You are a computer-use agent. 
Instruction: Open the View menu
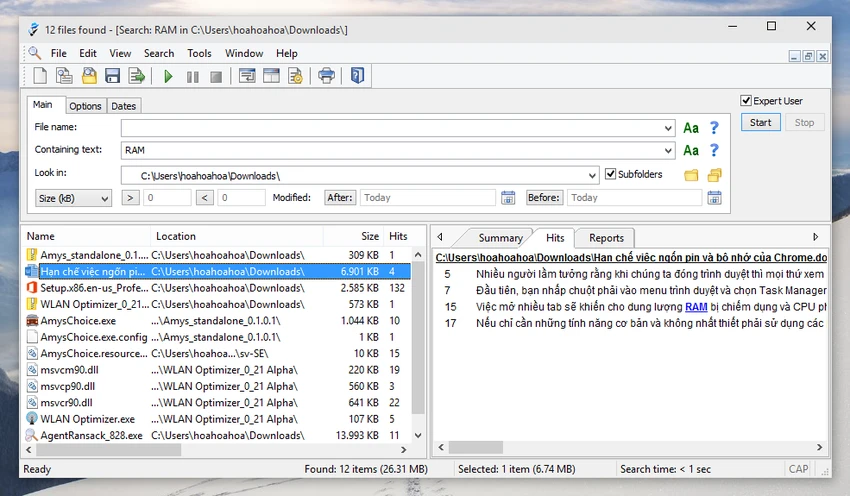(120, 53)
